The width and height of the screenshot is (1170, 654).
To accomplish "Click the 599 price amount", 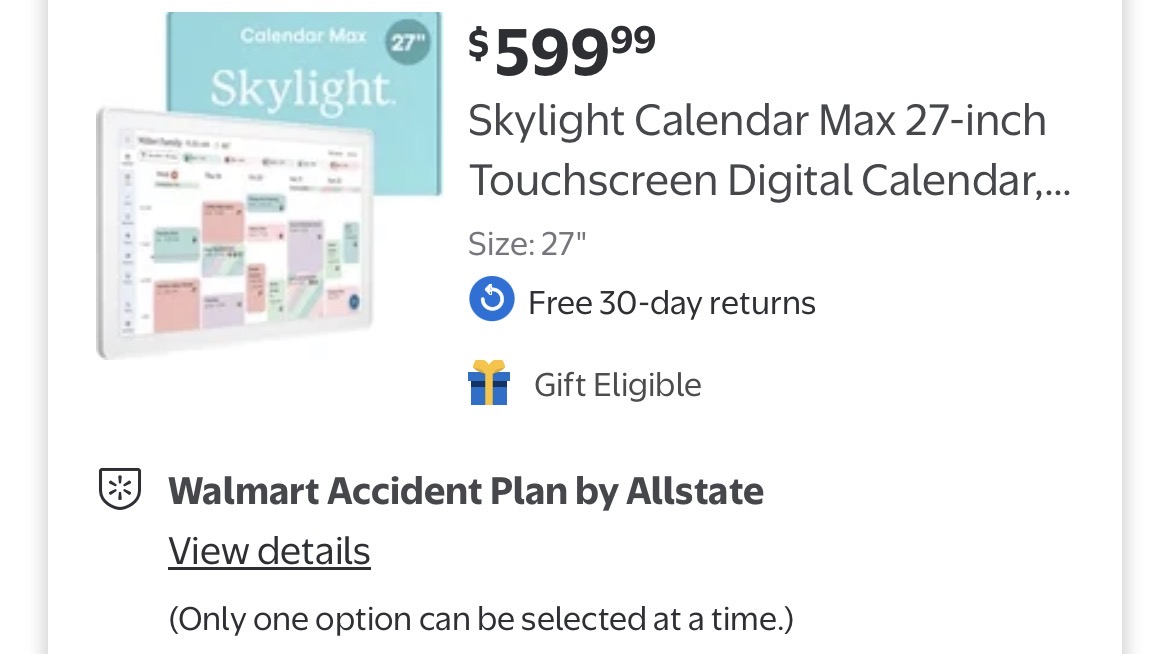I will (551, 52).
